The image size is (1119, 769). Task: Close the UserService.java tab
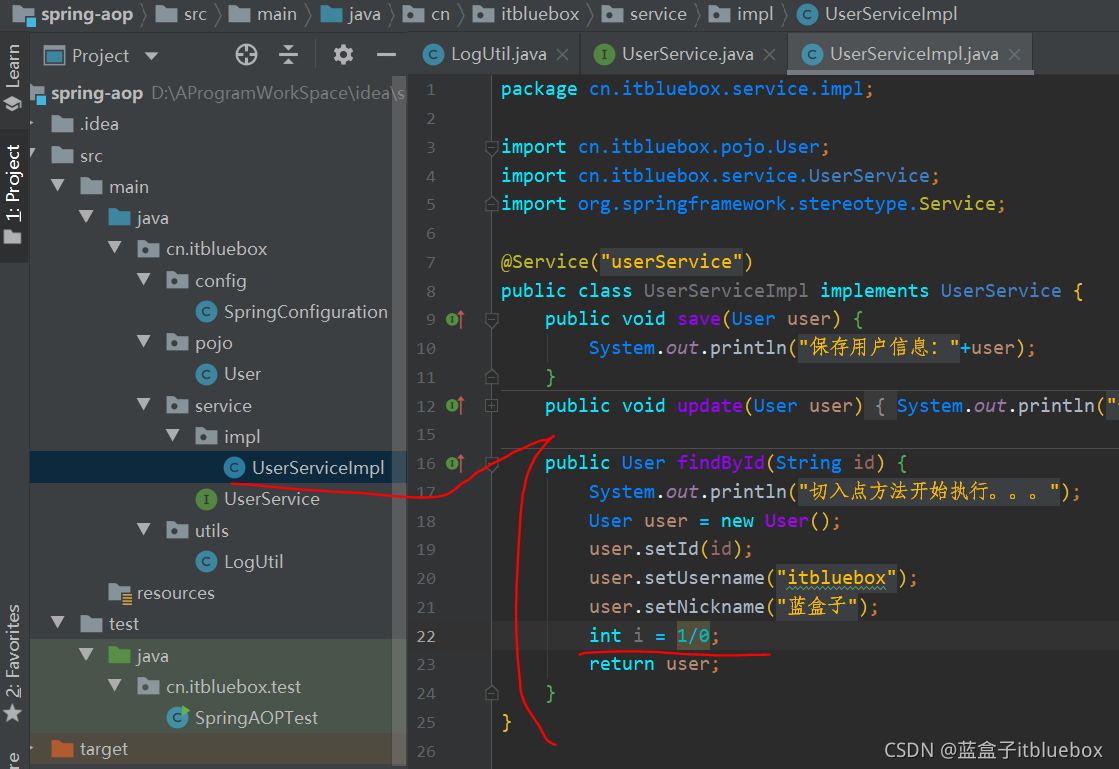tap(769, 54)
